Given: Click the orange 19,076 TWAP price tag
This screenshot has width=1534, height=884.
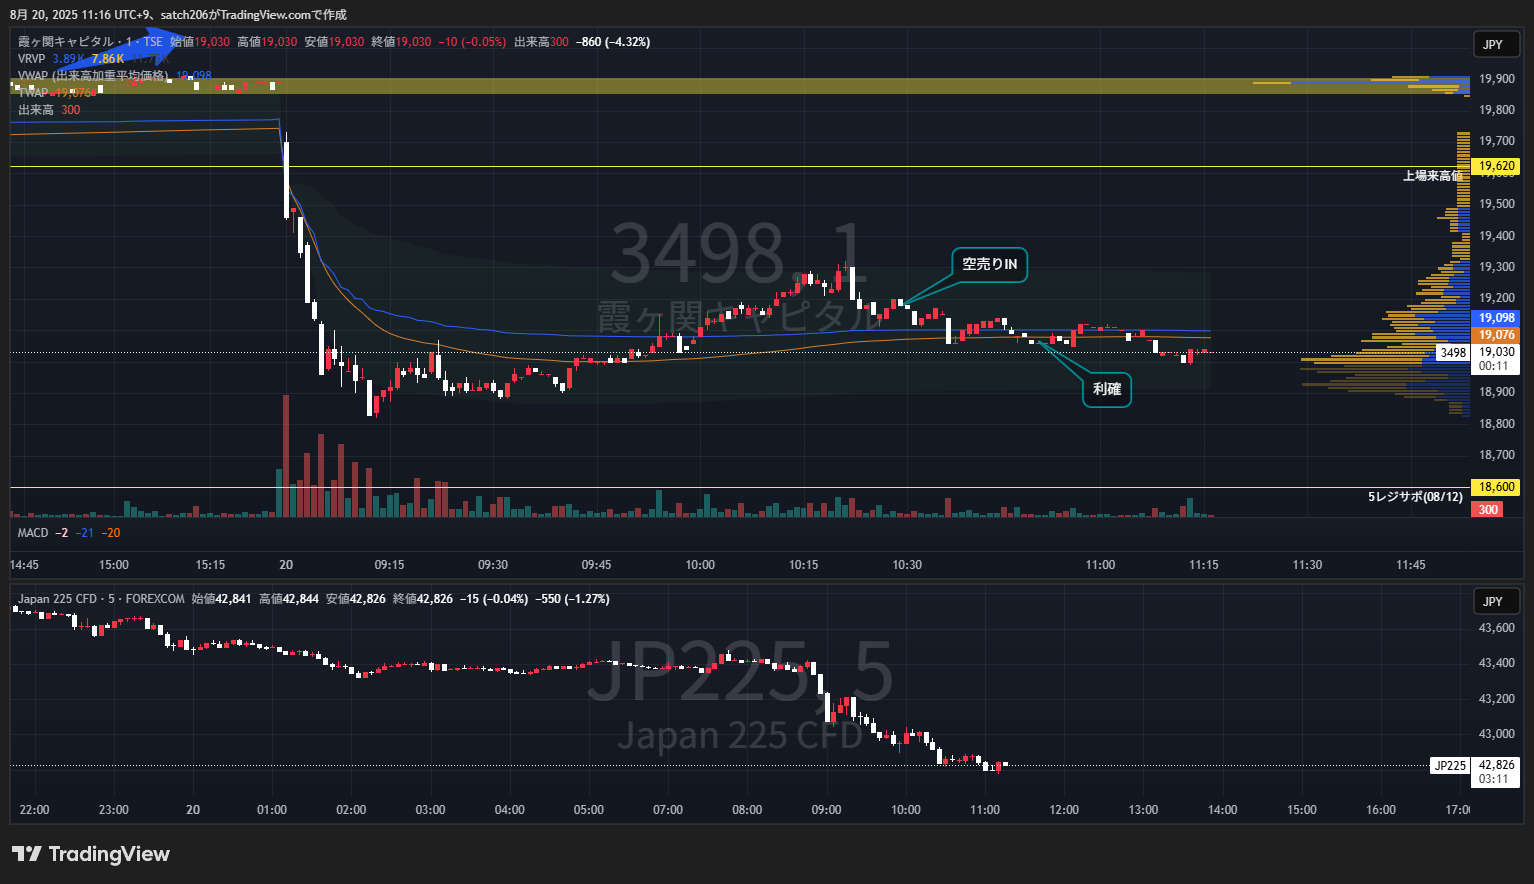Looking at the screenshot, I should pos(1497,335).
